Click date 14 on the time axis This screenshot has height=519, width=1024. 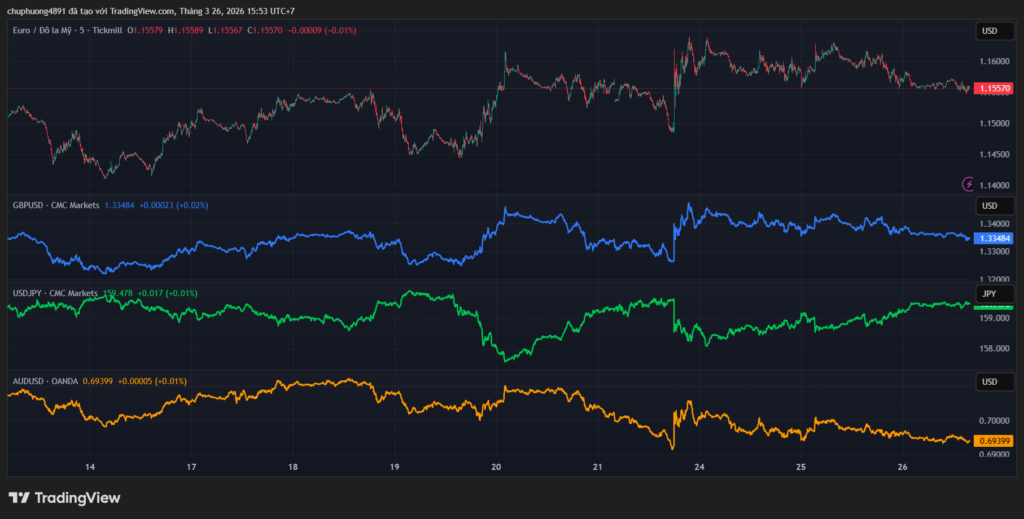tap(90, 467)
